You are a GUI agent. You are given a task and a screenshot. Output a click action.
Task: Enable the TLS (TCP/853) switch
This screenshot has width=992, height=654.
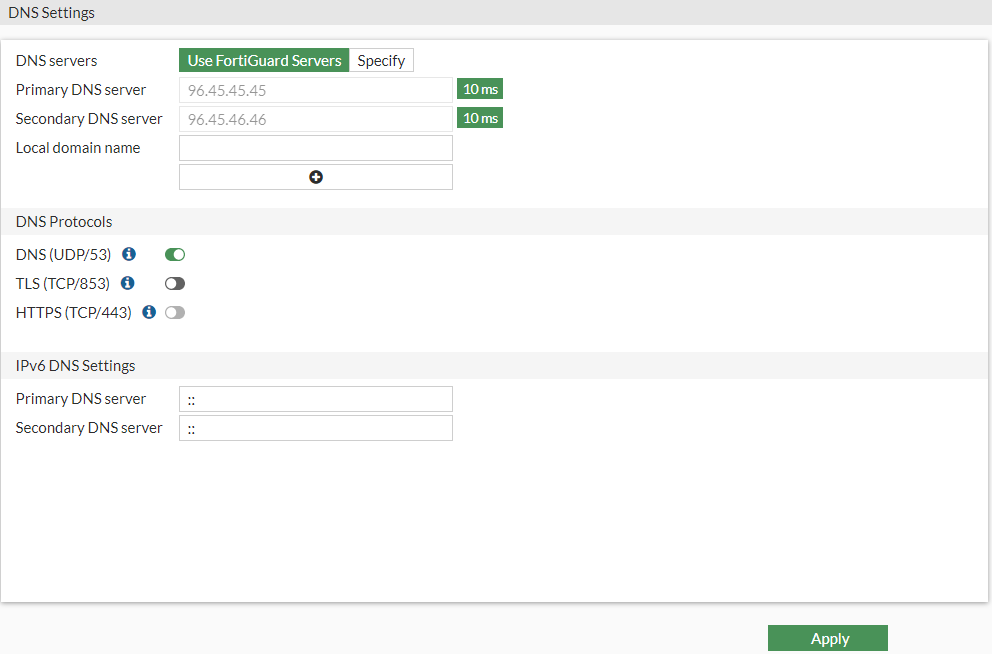[x=175, y=283]
